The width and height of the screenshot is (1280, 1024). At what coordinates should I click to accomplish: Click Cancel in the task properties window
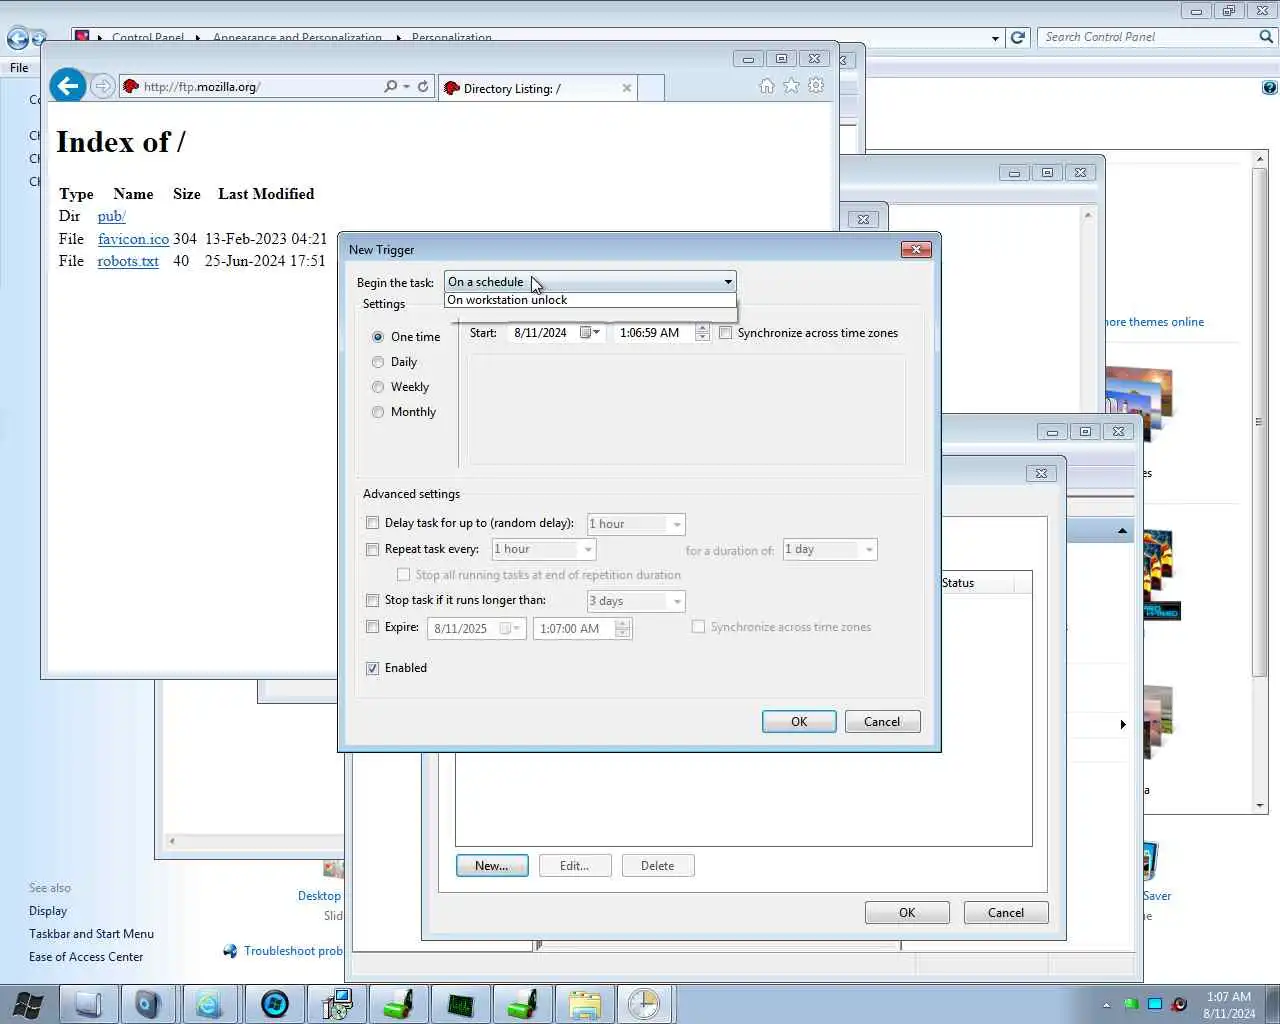click(x=1006, y=913)
